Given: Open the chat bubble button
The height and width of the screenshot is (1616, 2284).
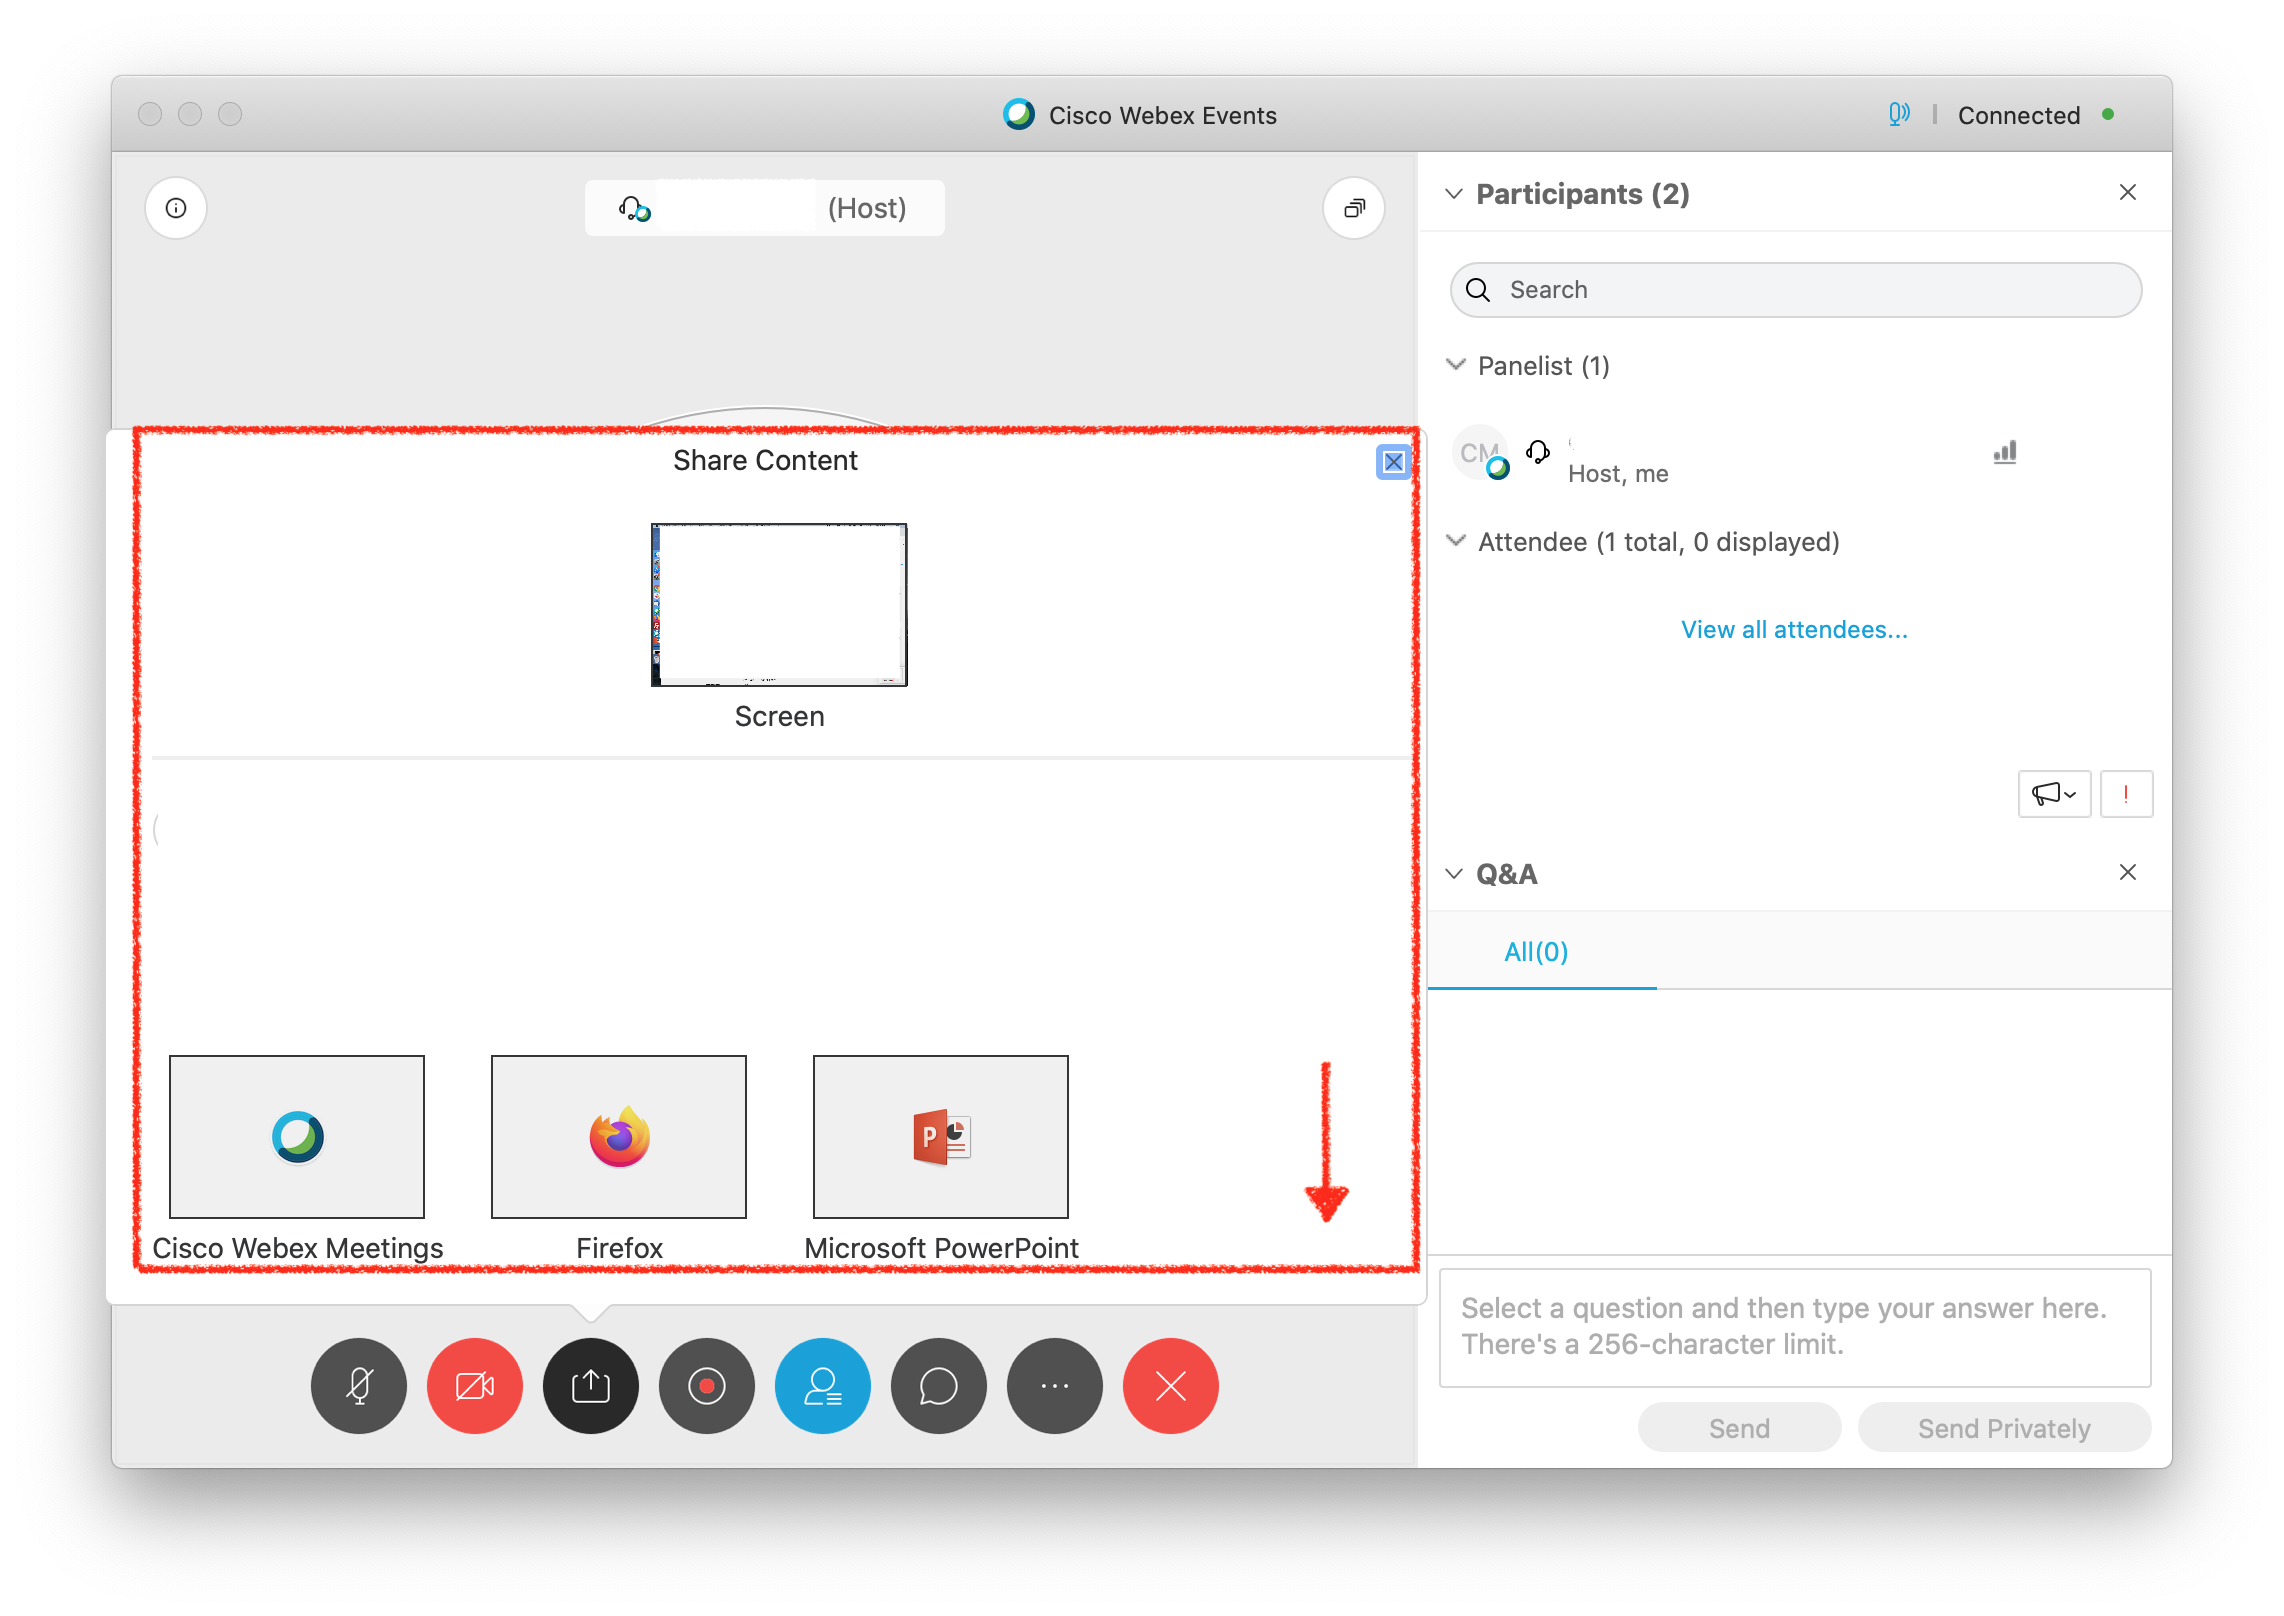Looking at the screenshot, I should pos(938,1386).
